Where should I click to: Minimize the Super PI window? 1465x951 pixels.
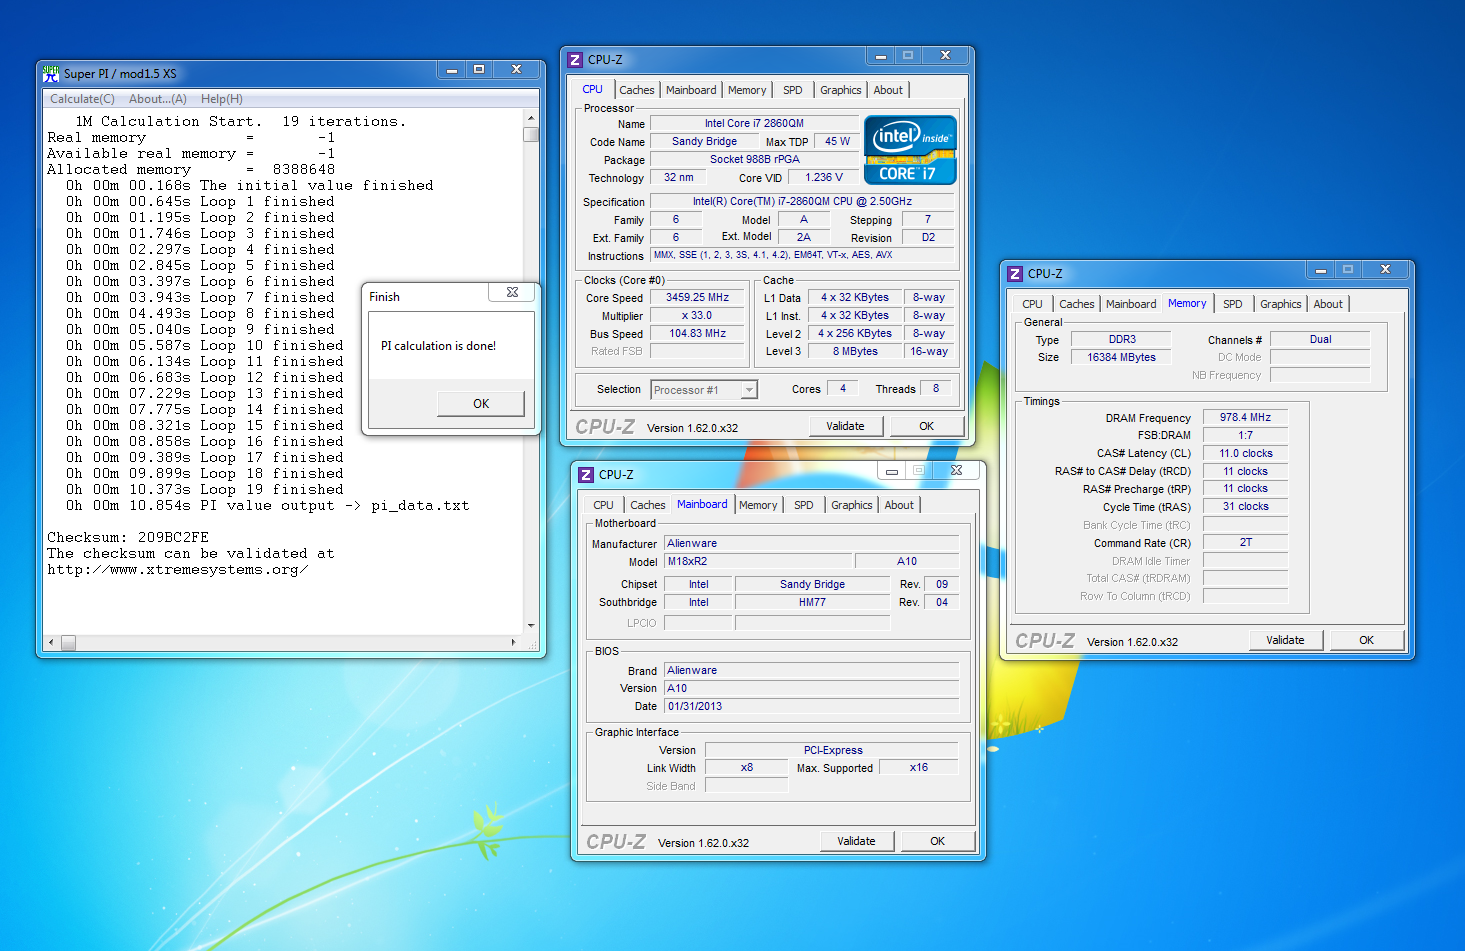click(x=452, y=69)
